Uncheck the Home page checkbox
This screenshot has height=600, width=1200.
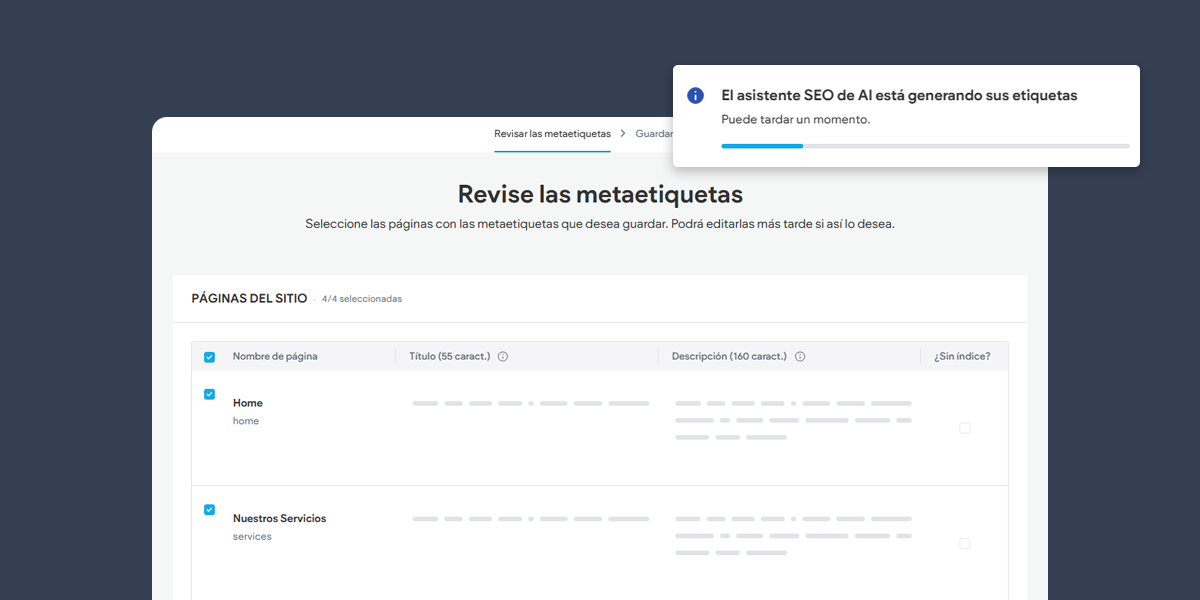click(x=209, y=394)
